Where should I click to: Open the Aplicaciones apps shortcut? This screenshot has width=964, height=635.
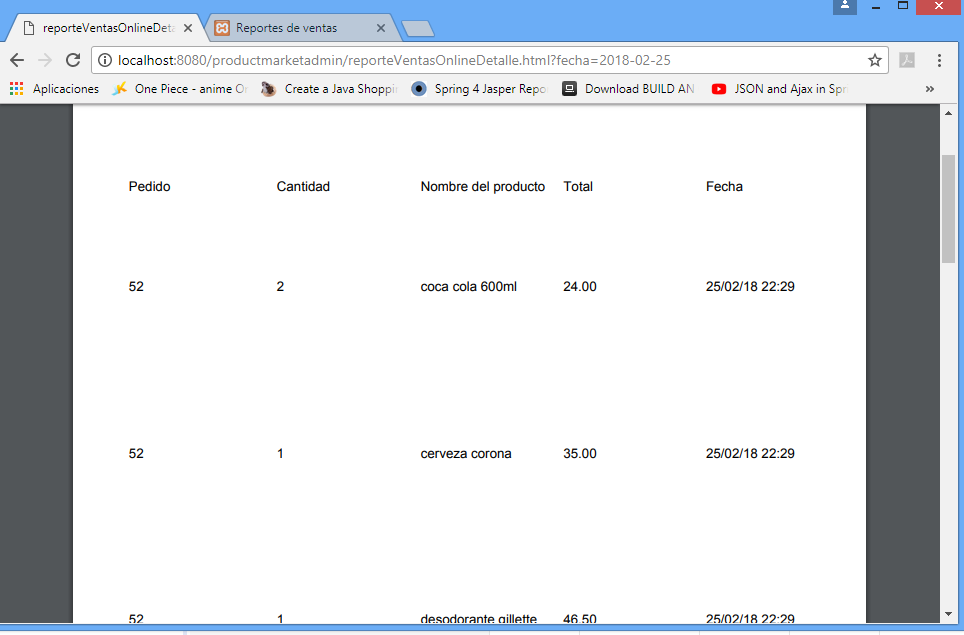click(x=54, y=89)
